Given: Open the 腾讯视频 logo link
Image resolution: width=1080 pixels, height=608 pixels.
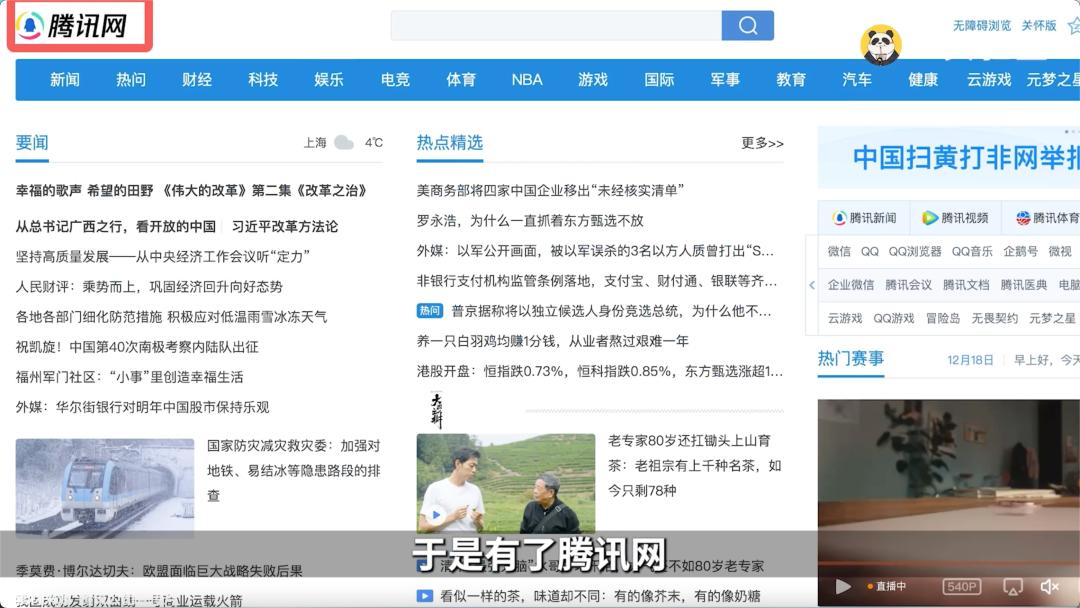Looking at the screenshot, I should click(x=955, y=218).
